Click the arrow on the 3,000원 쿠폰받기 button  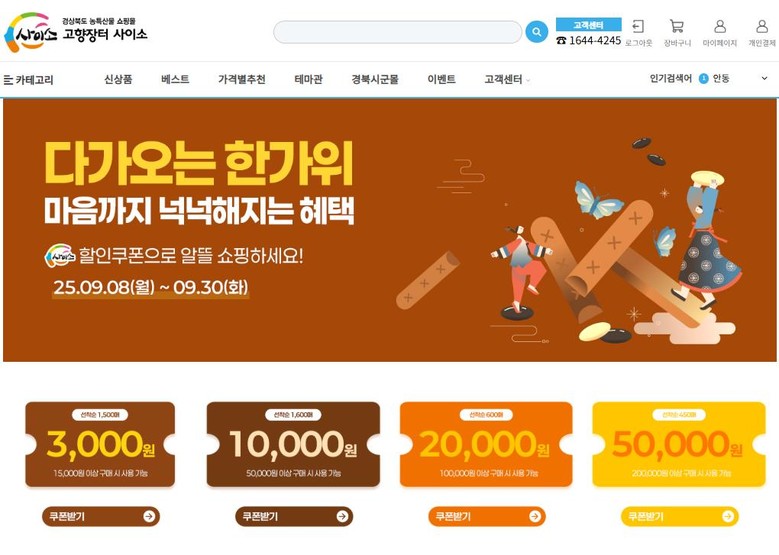[149, 516]
